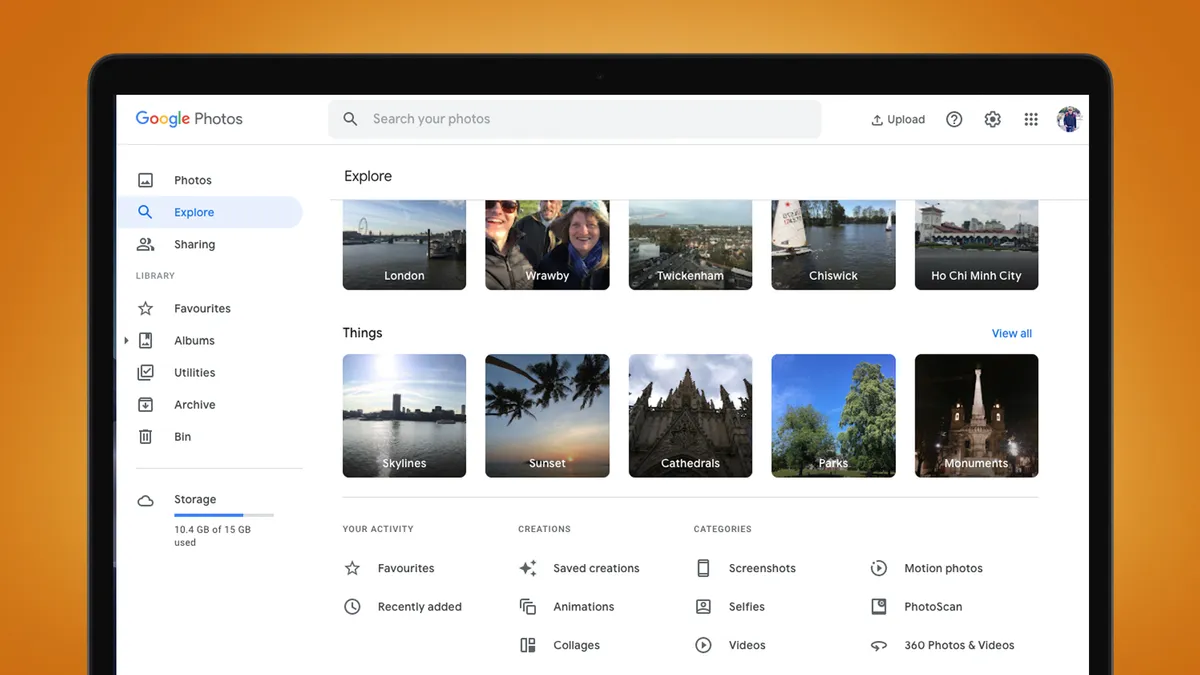The height and width of the screenshot is (675, 1200).
Task: Click View all link beside Things
Action: coord(1011,333)
